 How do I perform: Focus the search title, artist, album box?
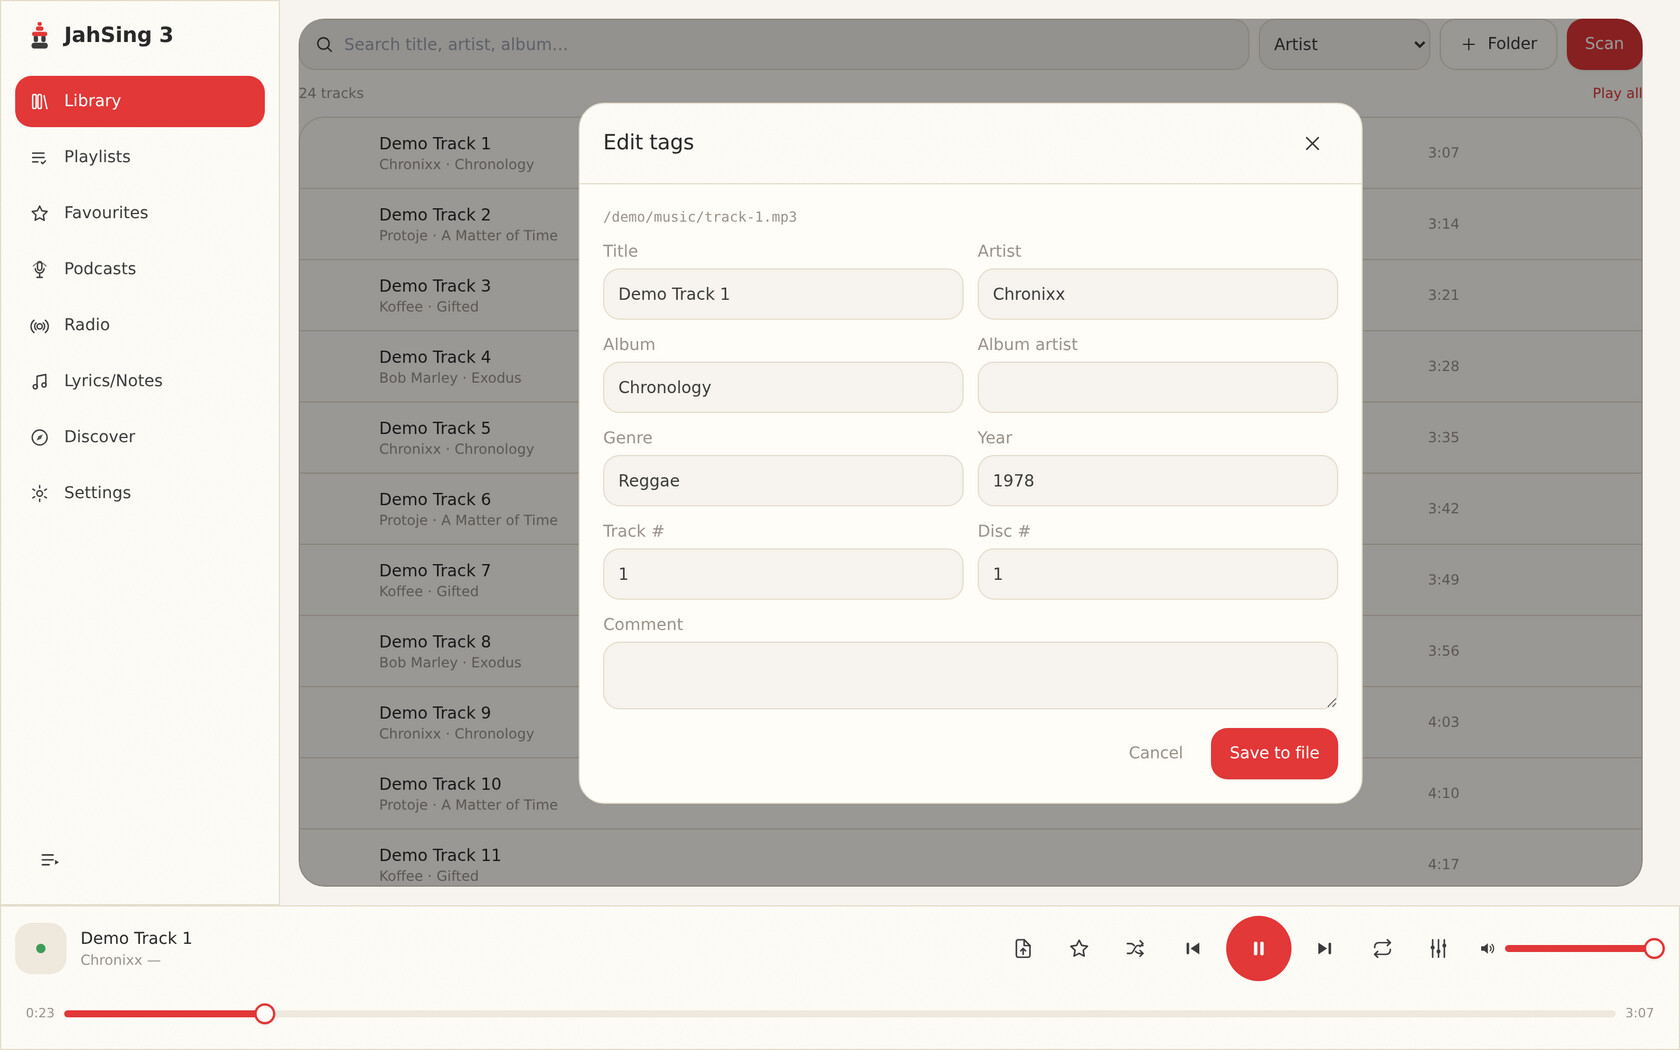774,44
